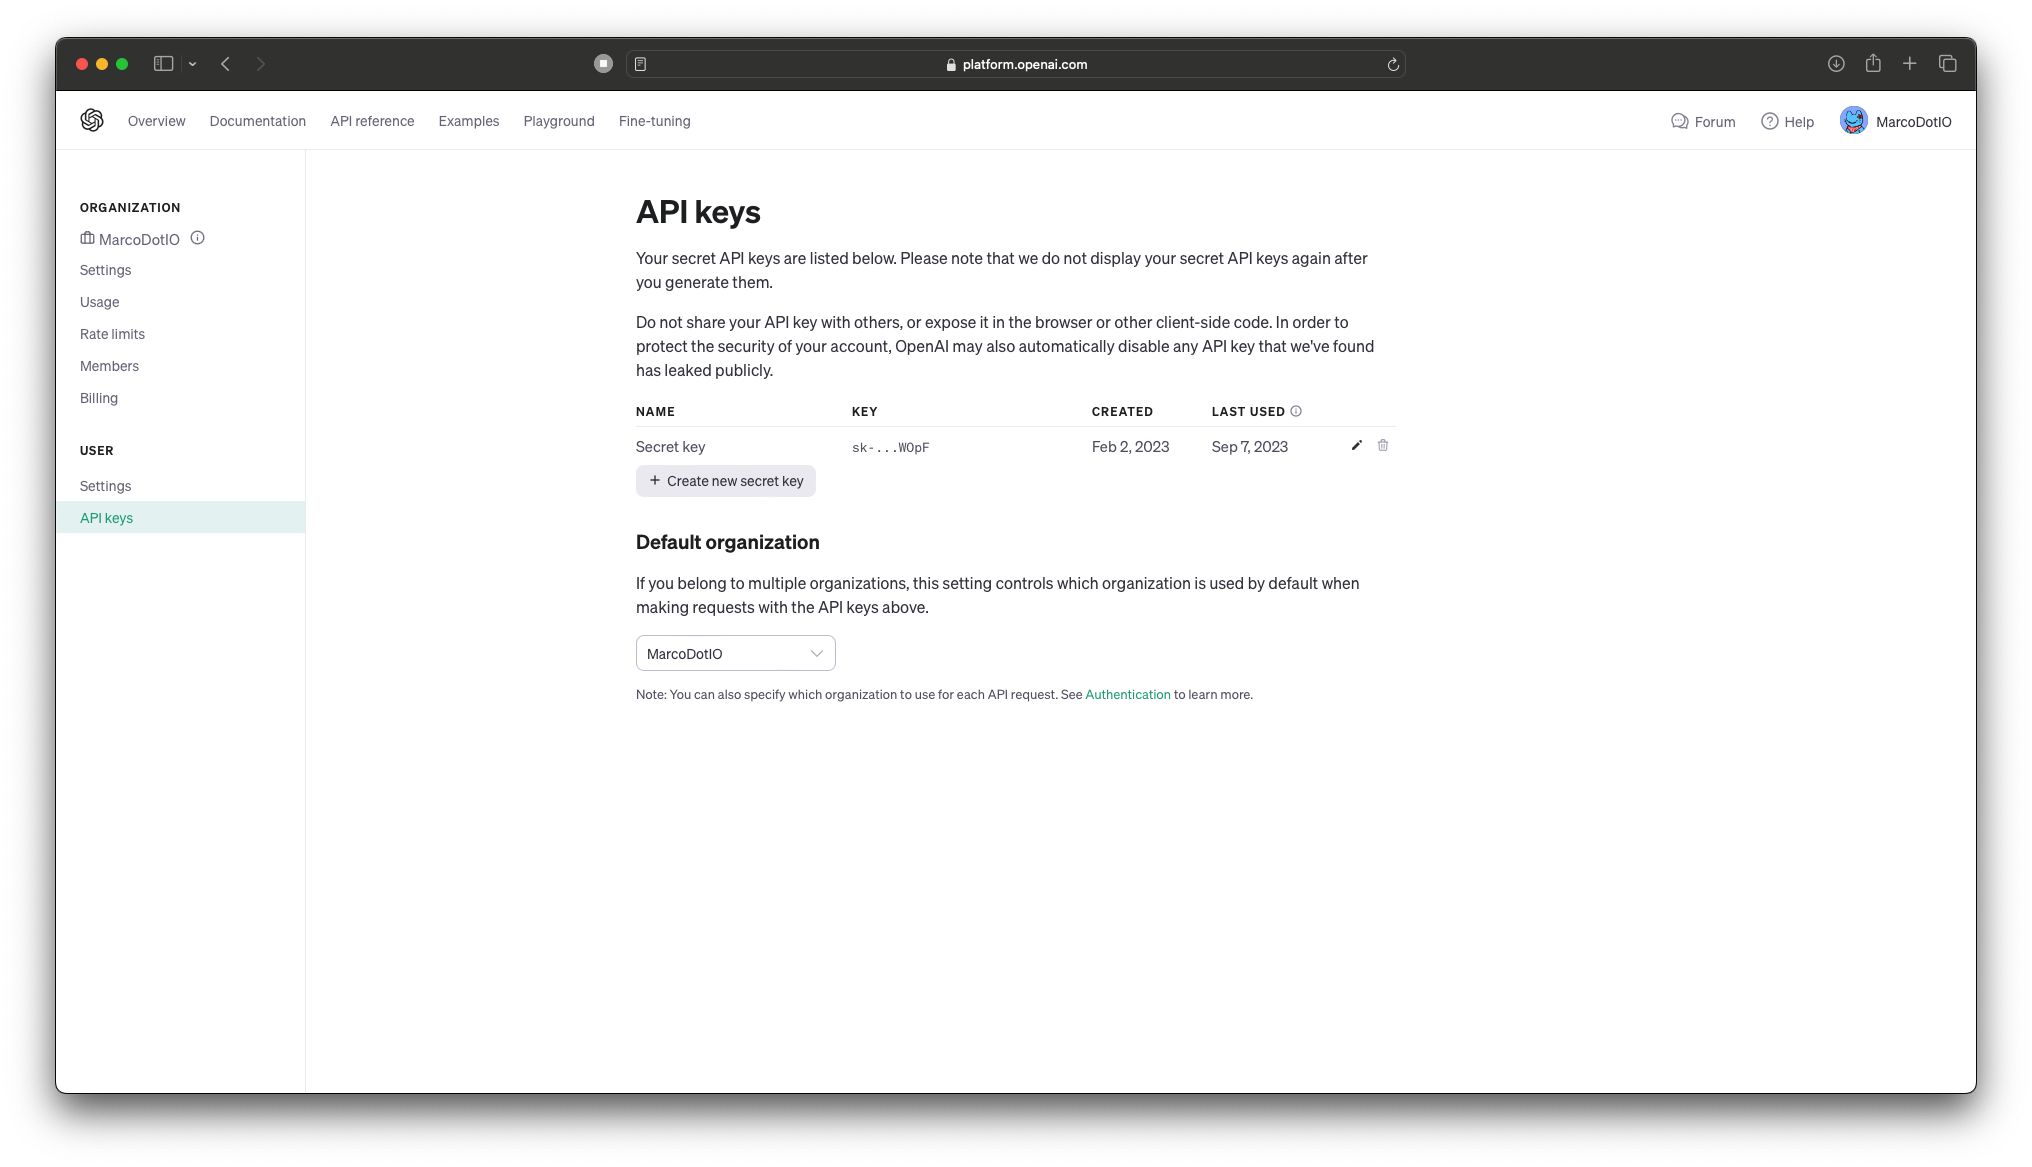Click the 'Default organization' heading

point(727,542)
